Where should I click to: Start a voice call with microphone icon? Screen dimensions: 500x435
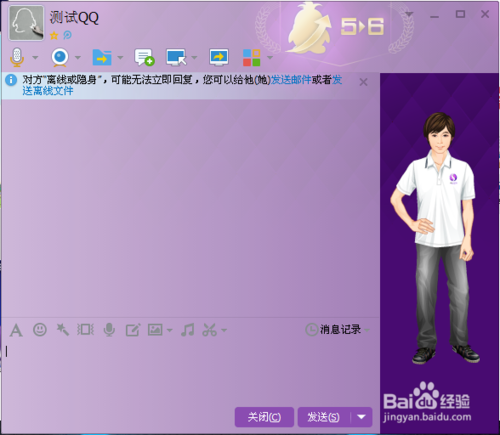pyautogui.click(x=17, y=57)
